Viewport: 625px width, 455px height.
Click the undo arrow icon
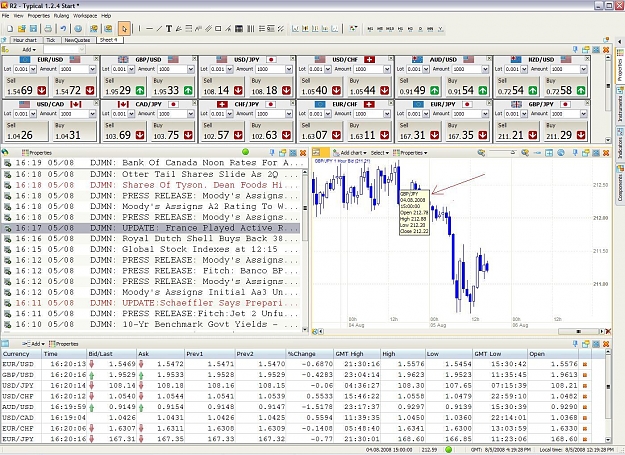63,29
